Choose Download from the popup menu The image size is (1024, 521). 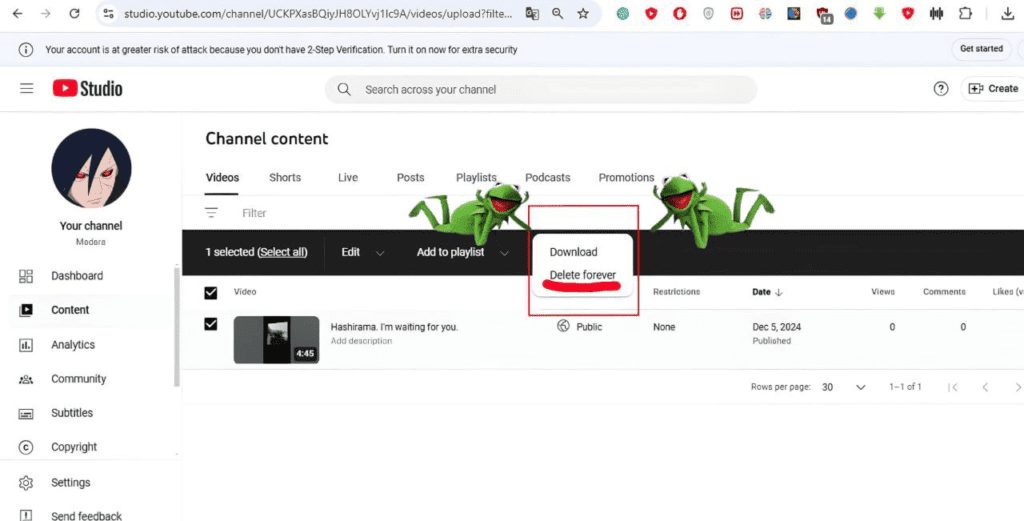pyautogui.click(x=573, y=252)
